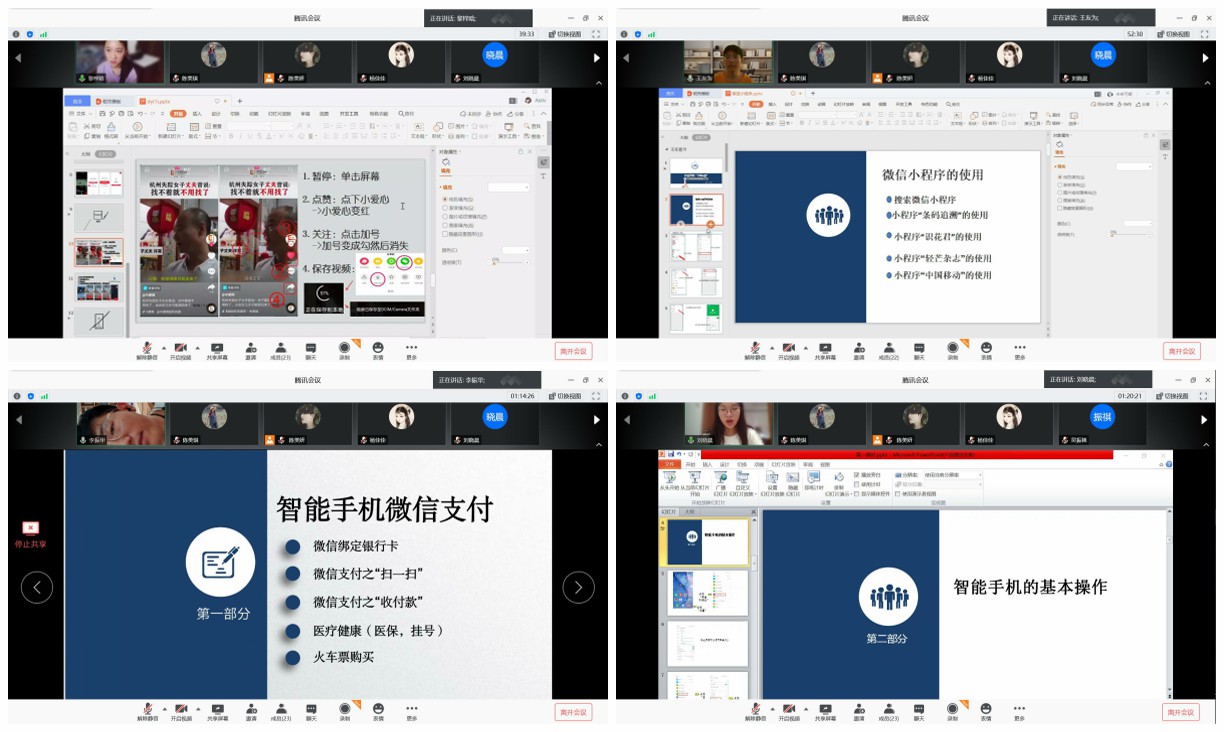Enter fullscreen in the 39:33 meeting window
This screenshot has height=732, width=1224.
click(x=595, y=33)
